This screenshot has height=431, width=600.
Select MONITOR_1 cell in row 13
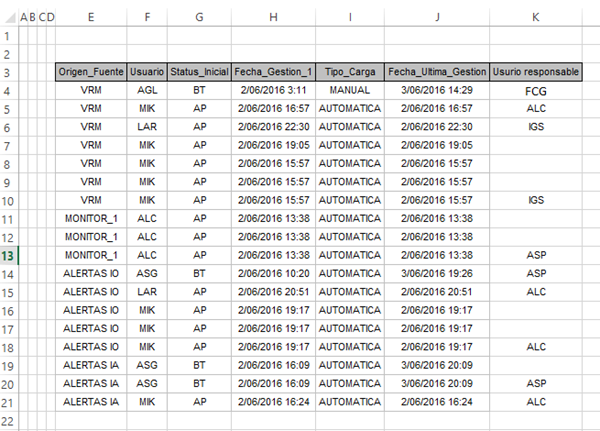click(x=91, y=255)
